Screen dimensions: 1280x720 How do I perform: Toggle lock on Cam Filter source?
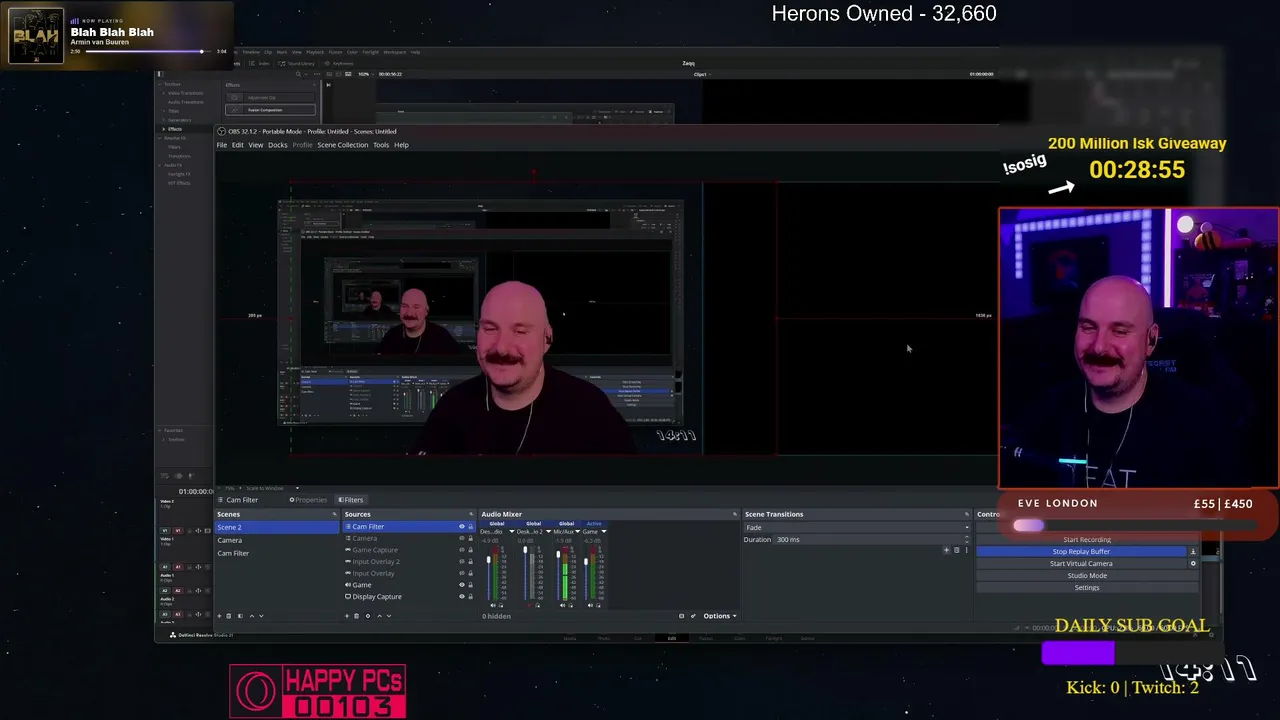click(470, 527)
